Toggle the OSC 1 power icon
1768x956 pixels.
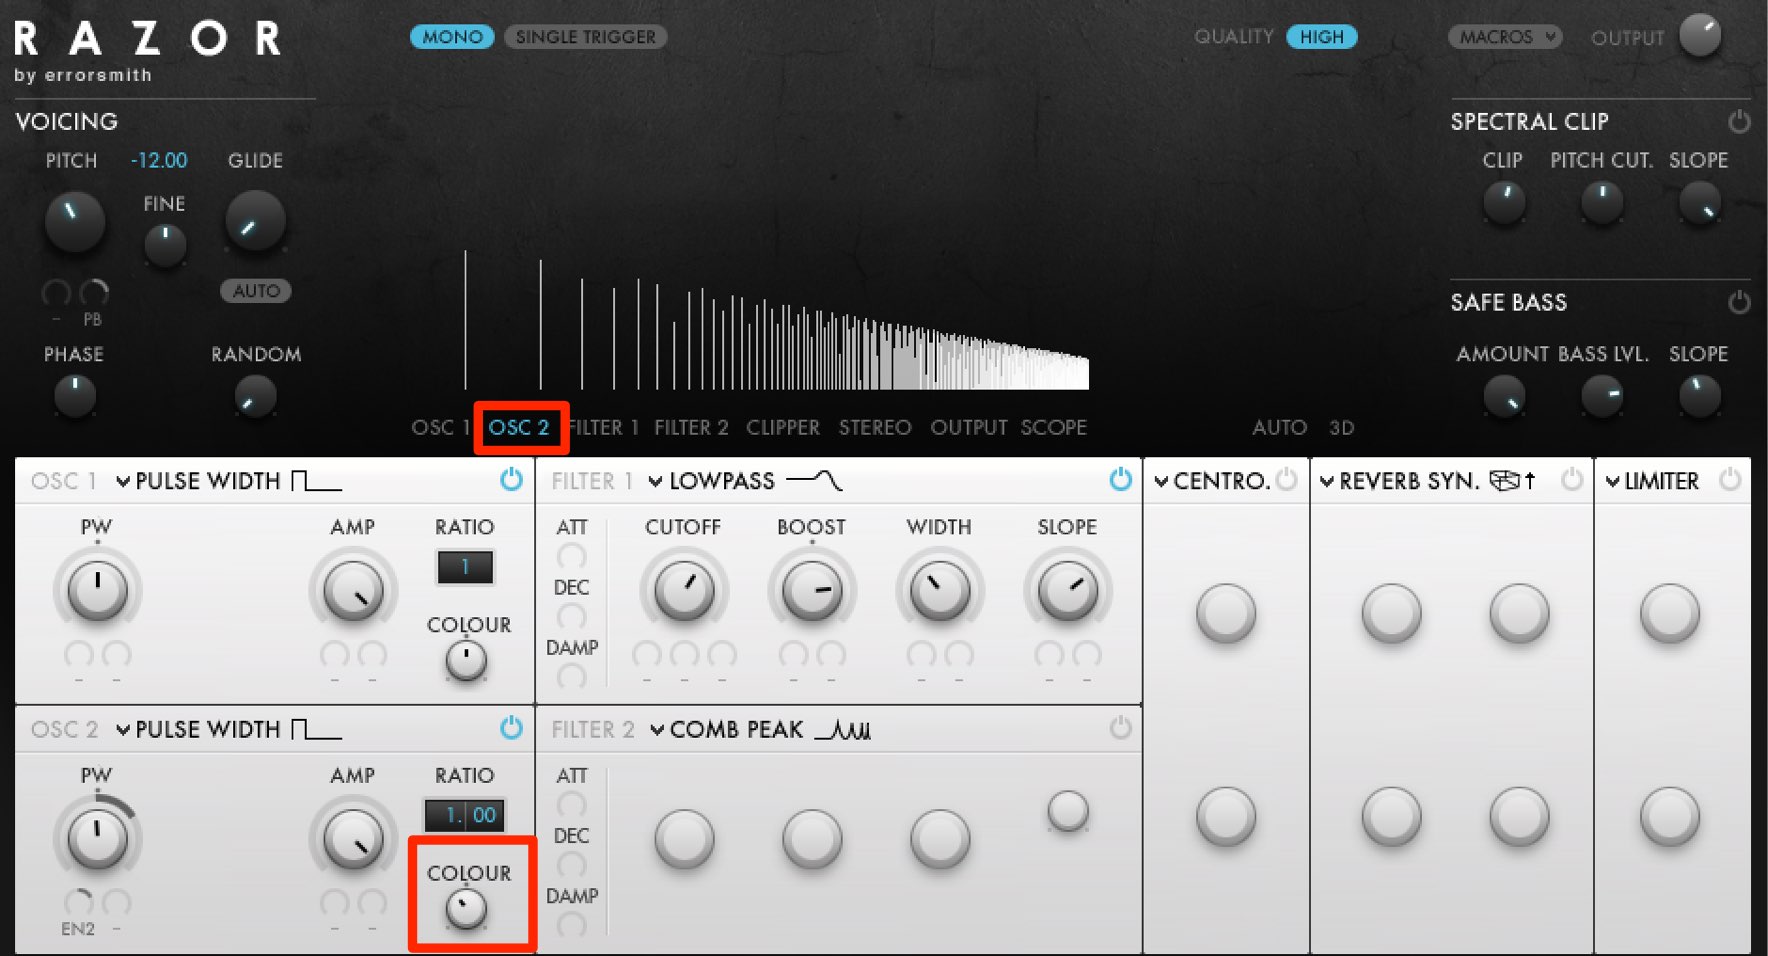511,480
